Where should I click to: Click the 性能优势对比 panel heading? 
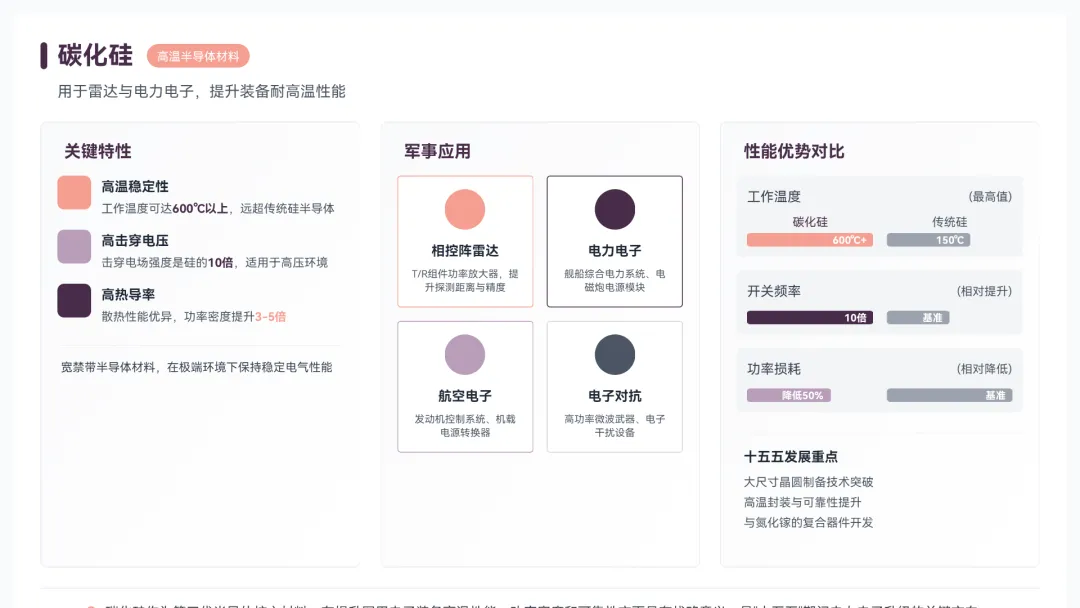pyautogui.click(x=794, y=151)
